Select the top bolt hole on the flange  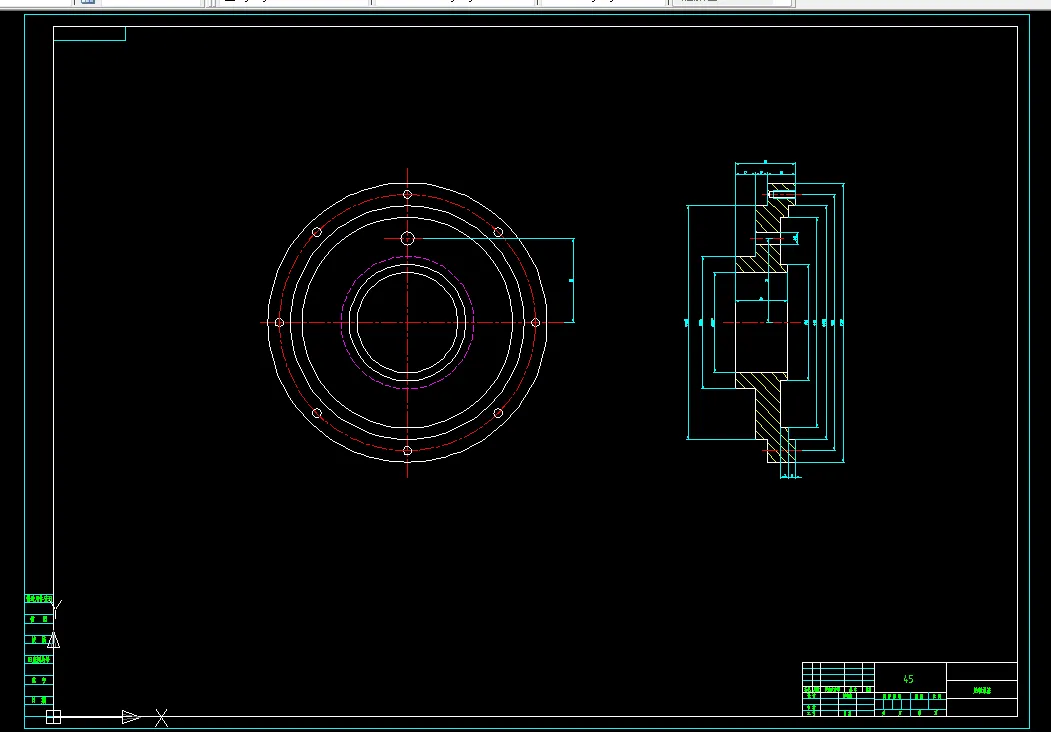407,194
